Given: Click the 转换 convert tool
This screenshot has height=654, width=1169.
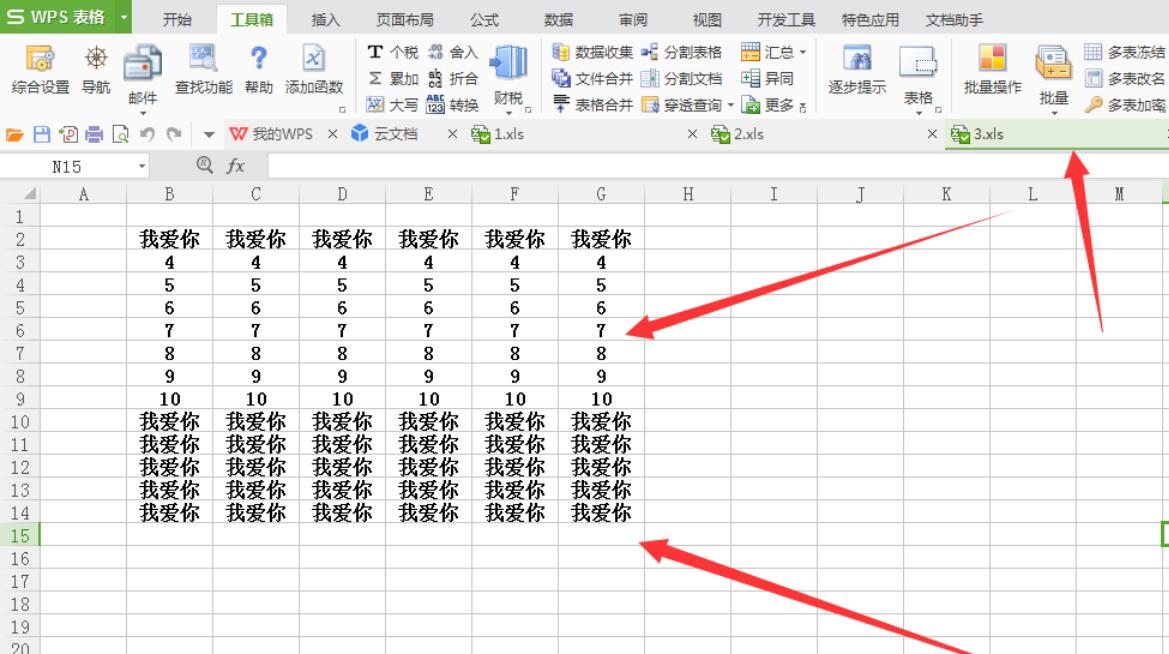Looking at the screenshot, I should [453, 105].
